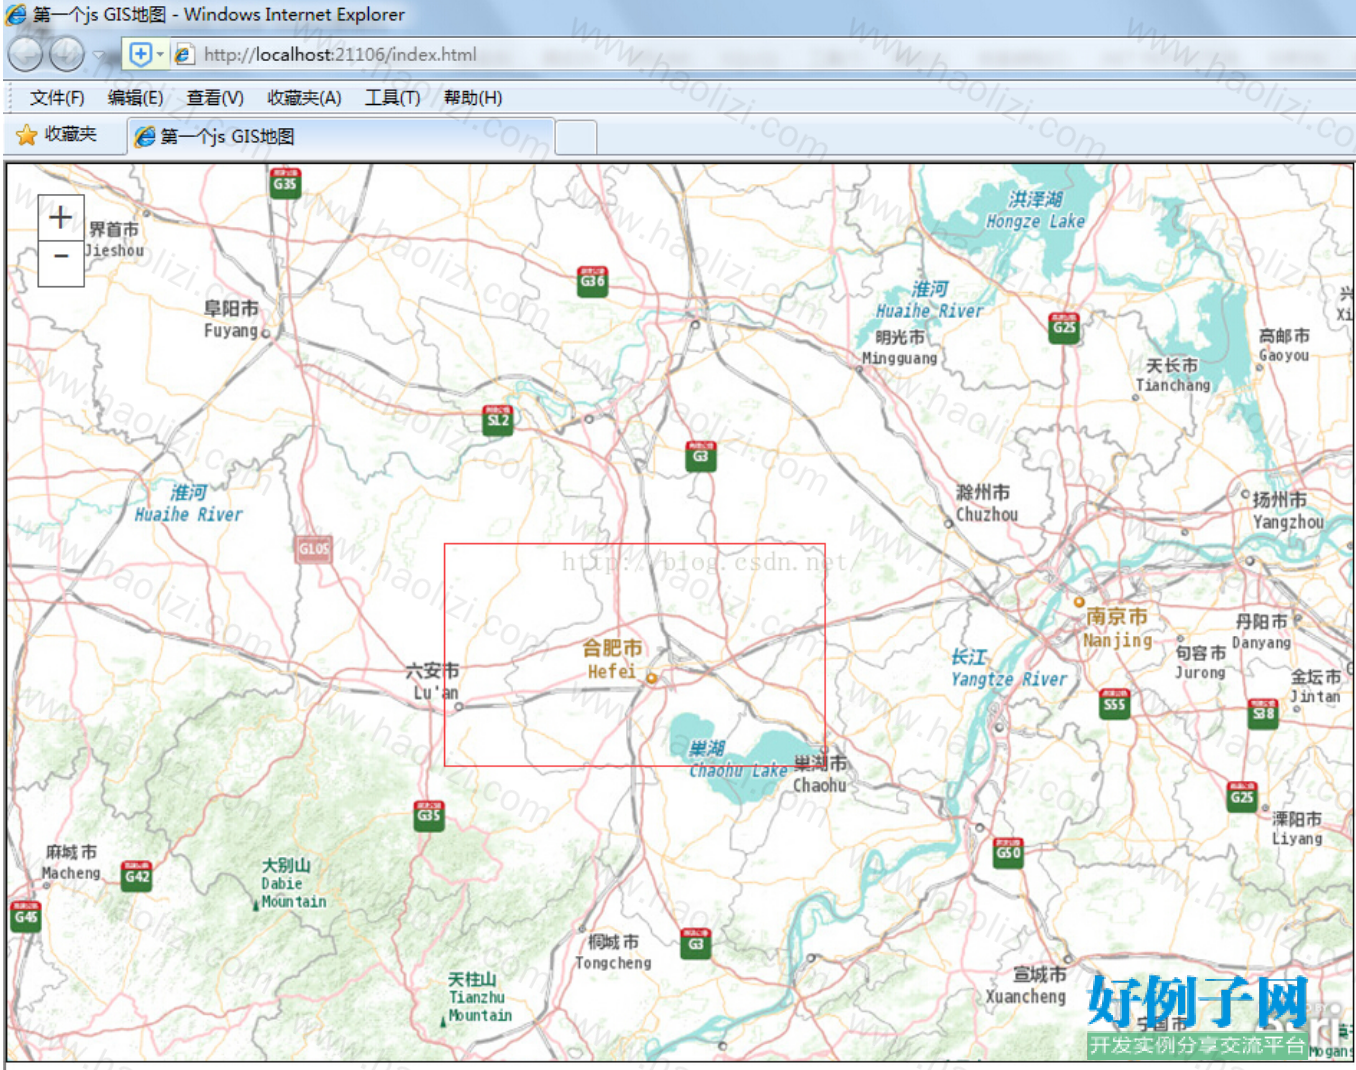Open the 工具(T) menu
The height and width of the screenshot is (1070, 1356).
click(x=392, y=97)
